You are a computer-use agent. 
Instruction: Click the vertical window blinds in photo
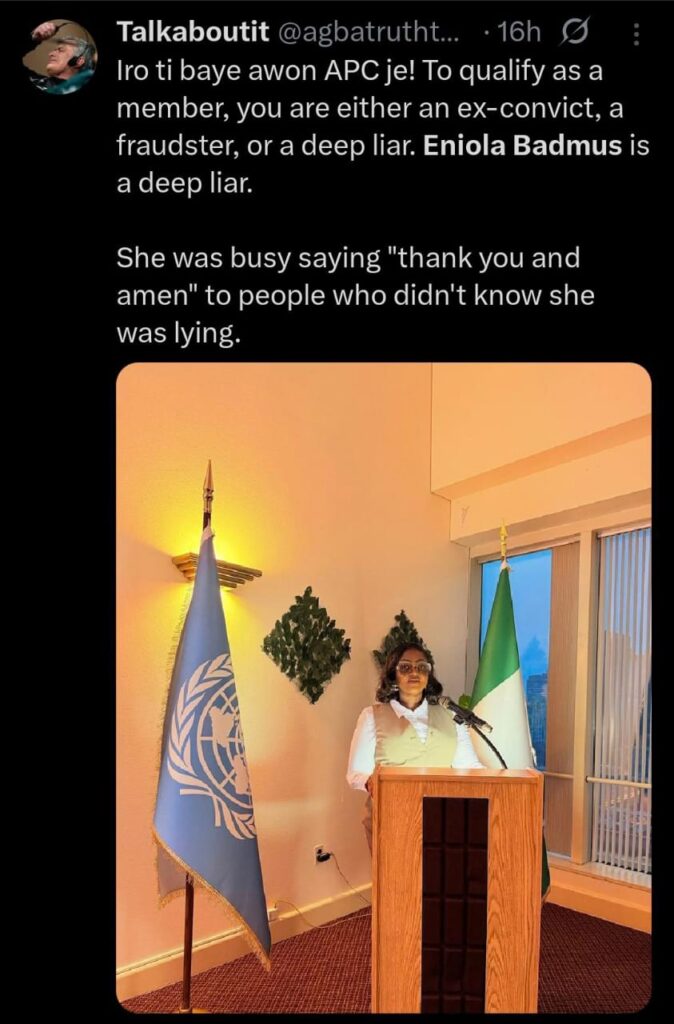pyautogui.click(x=624, y=698)
